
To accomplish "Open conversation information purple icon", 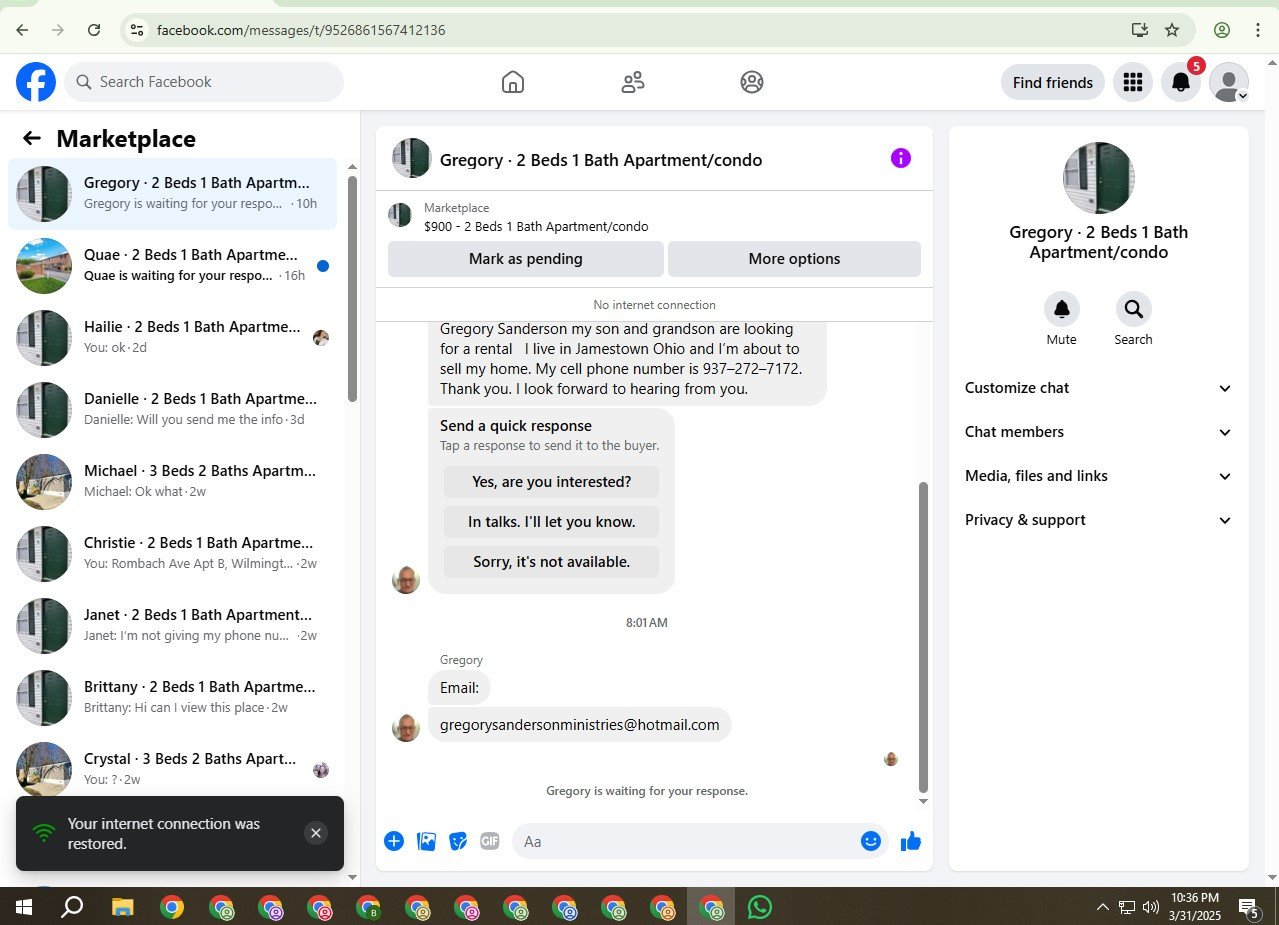I will (x=901, y=158).
